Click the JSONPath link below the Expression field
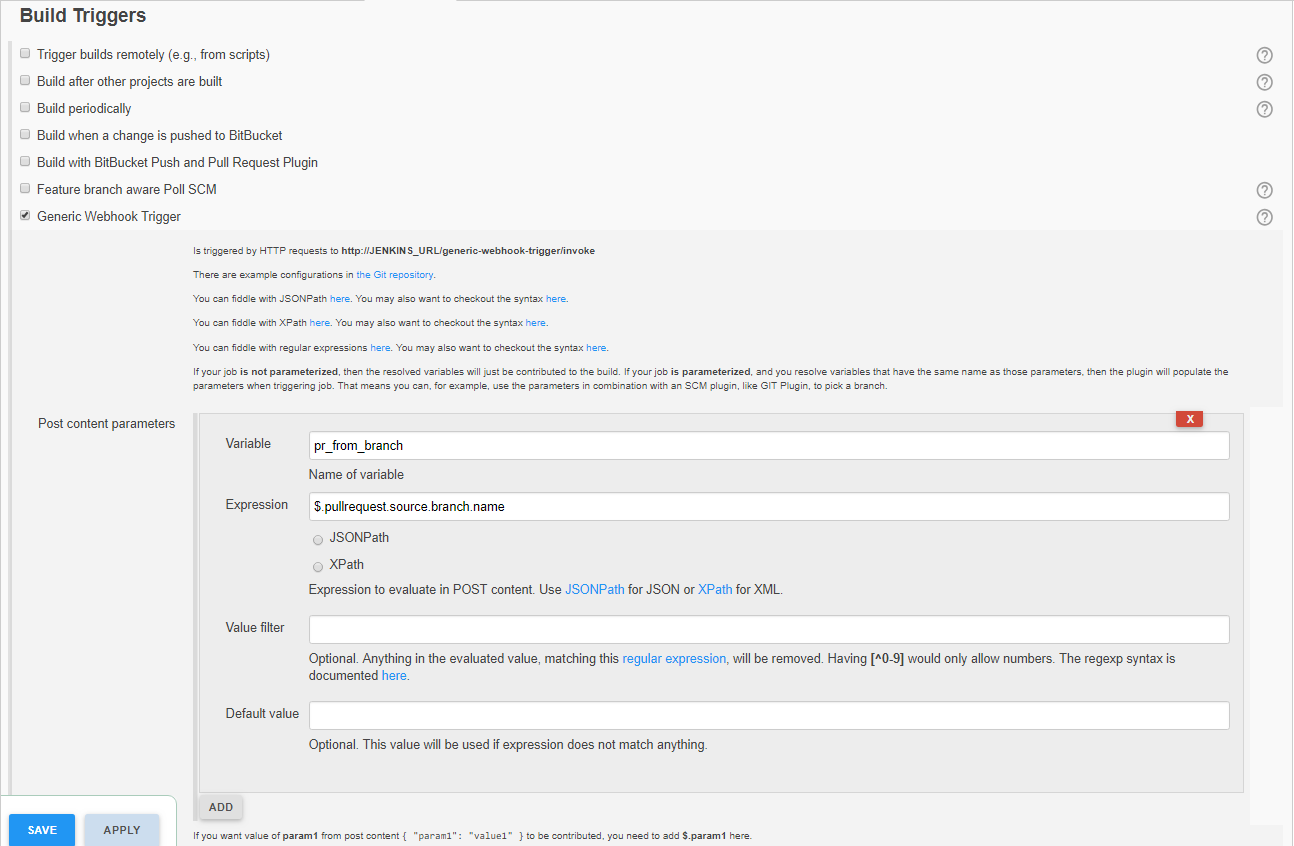Screen dimensions: 1294x846 coord(594,589)
